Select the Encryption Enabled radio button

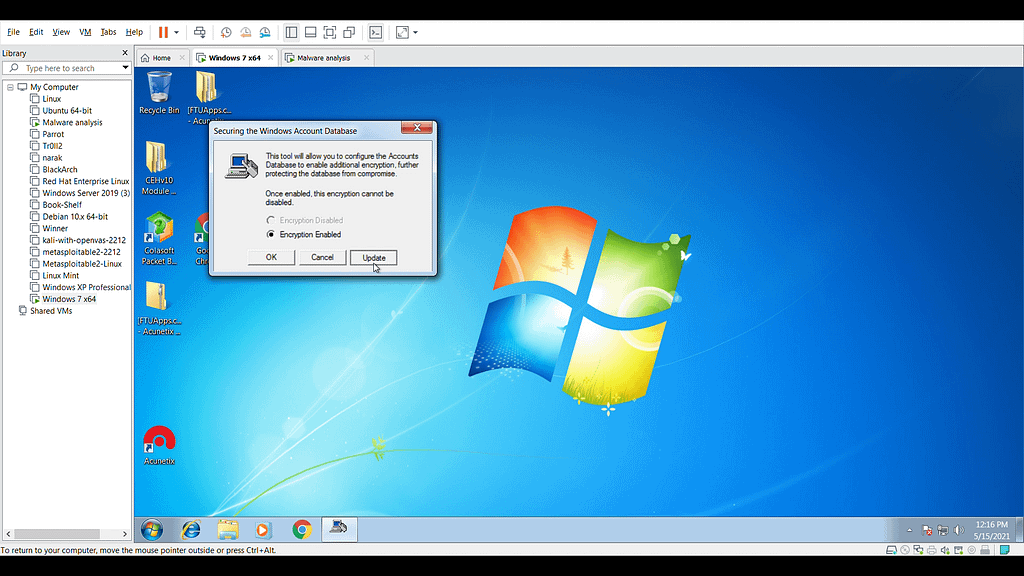[271, 234]
